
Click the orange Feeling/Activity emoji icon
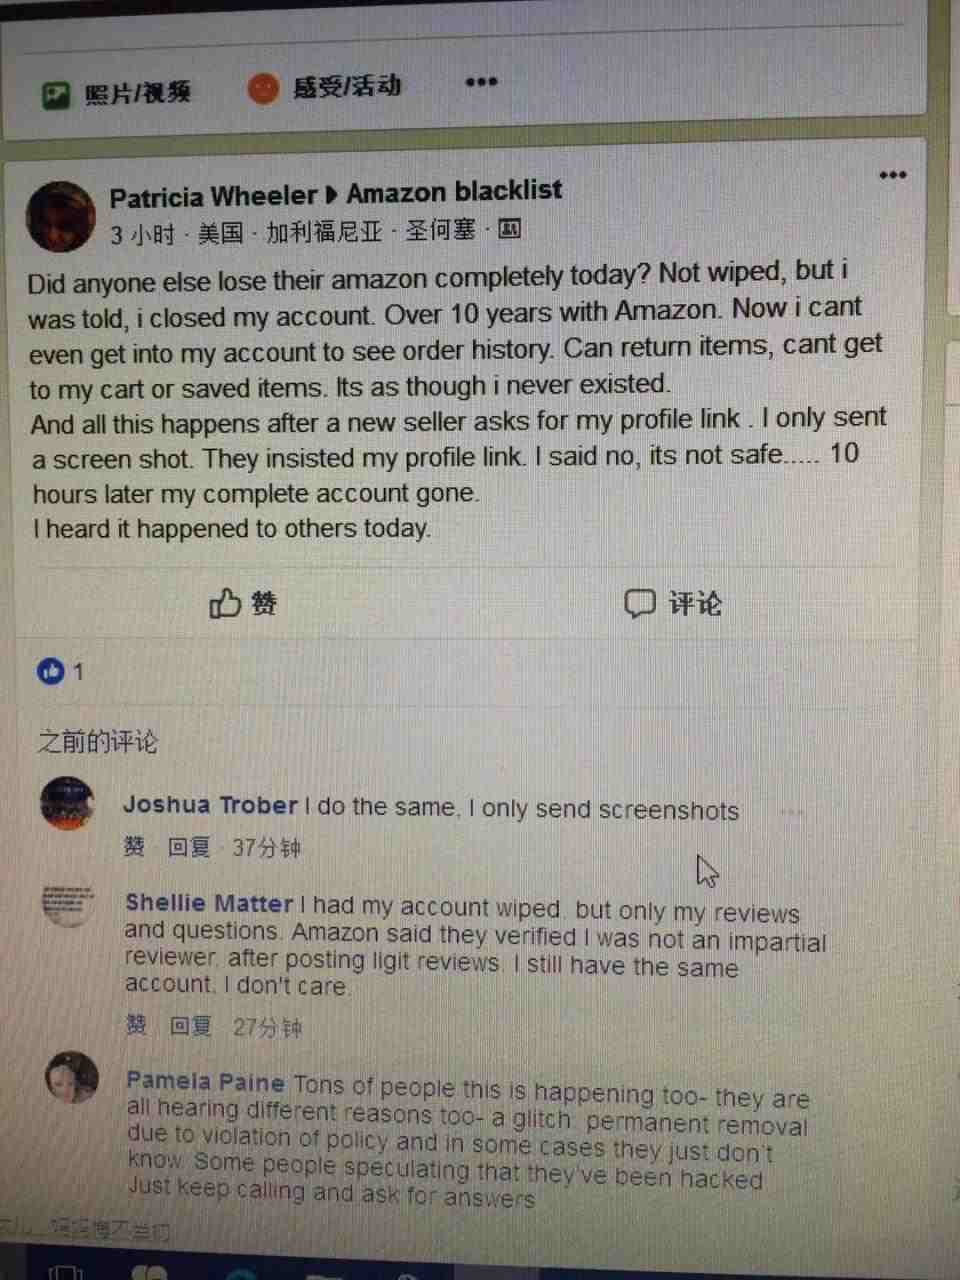(x=263, y=88)
